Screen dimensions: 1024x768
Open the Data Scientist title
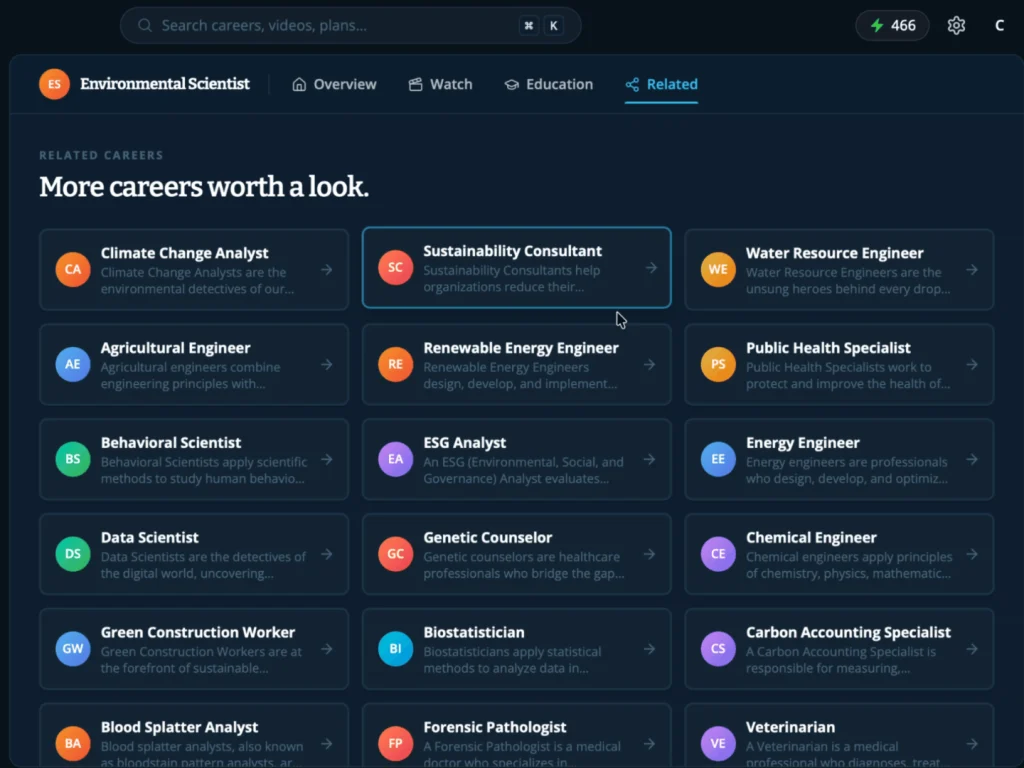coord(150,537)
